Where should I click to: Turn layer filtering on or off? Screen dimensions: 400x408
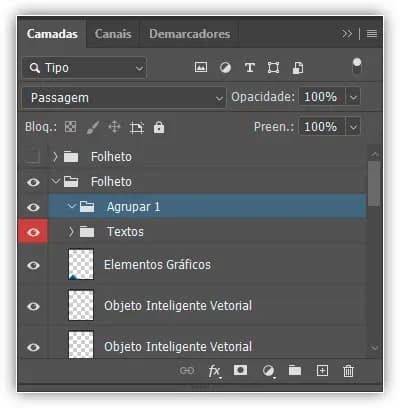(x=357, y=66)
